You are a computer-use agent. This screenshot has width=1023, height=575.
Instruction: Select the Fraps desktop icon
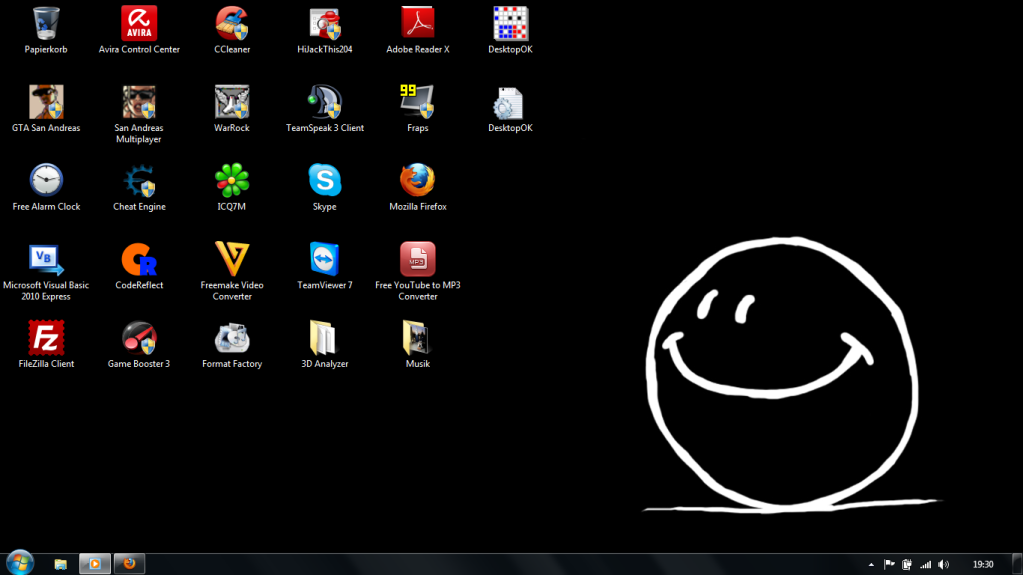(417, 102)
